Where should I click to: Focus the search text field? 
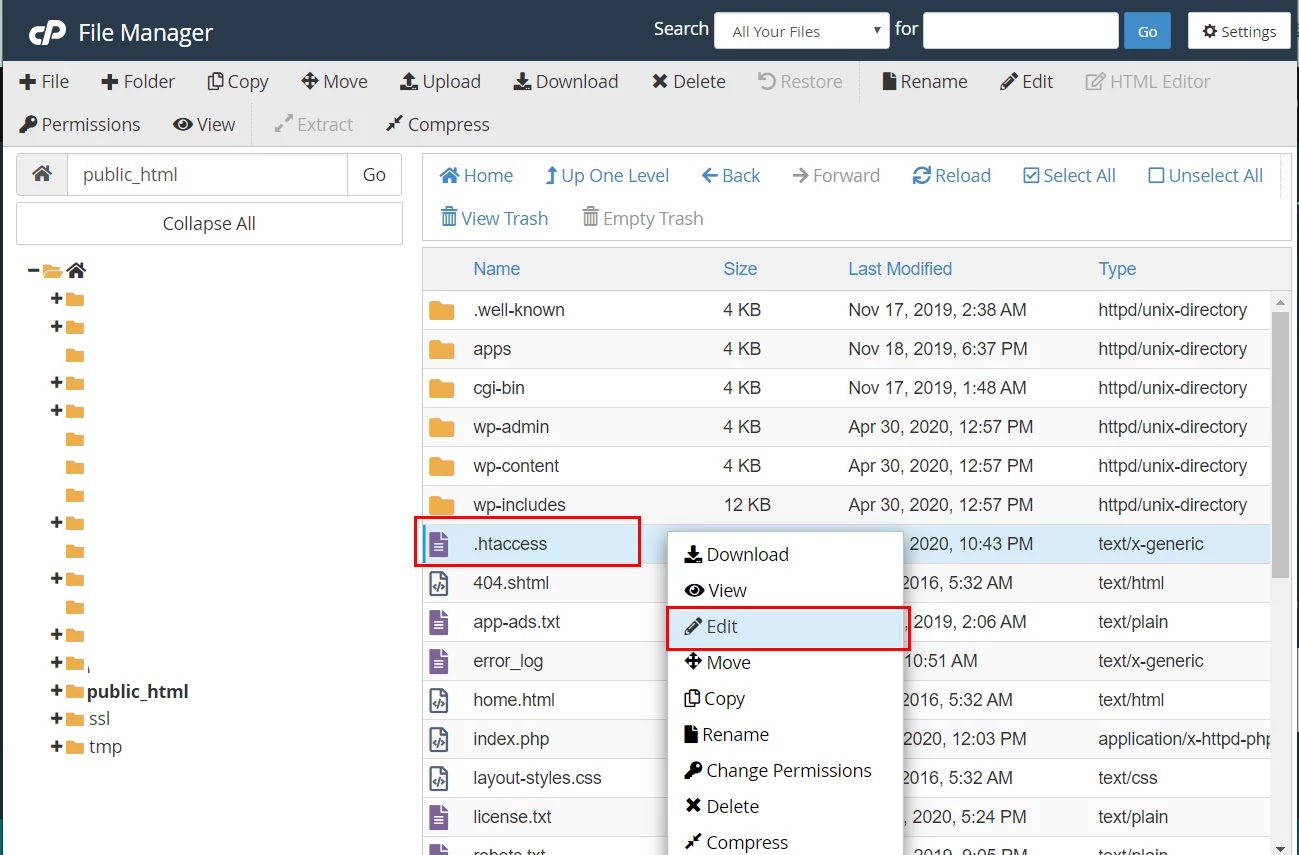[1020, 31]
